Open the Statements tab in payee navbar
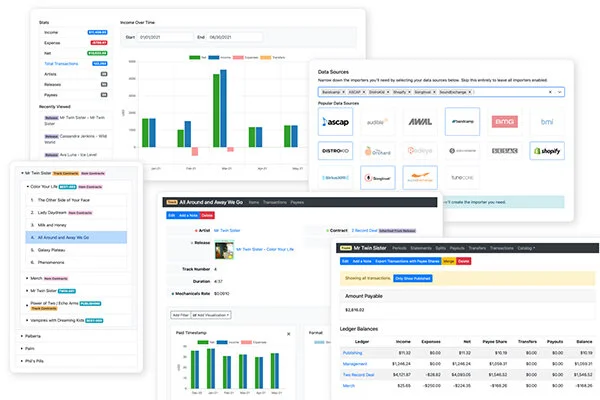The height and width of the screenshot is (400, 600). (x=421, y=248)
